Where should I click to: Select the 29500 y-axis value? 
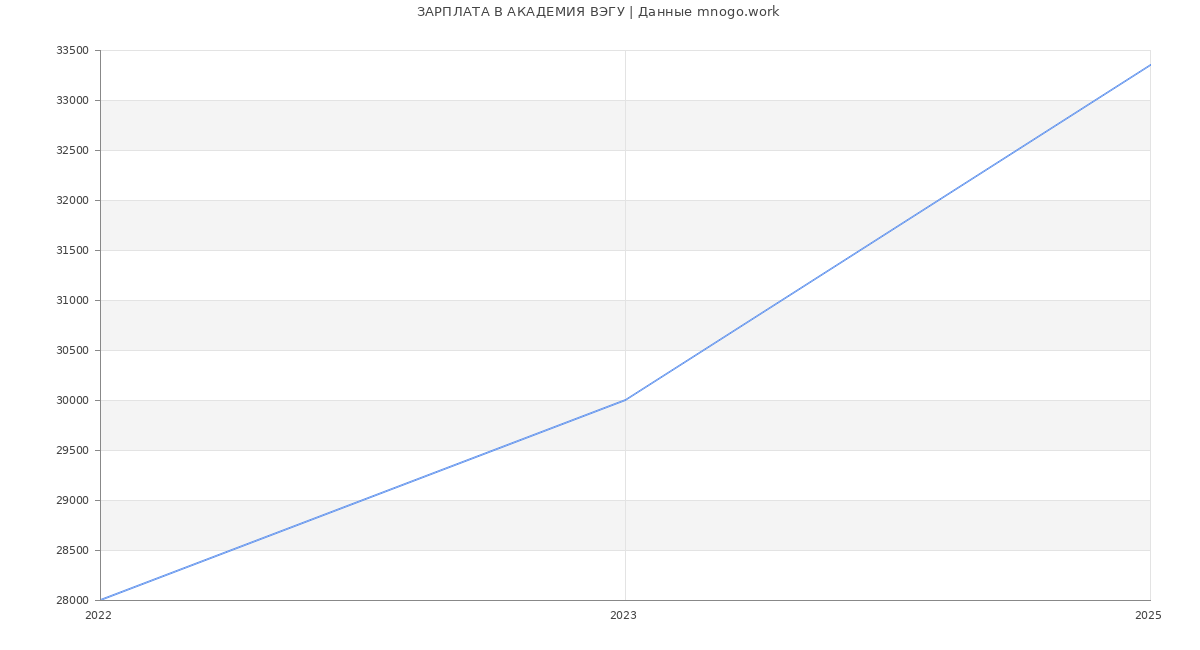tap(72, 451)
